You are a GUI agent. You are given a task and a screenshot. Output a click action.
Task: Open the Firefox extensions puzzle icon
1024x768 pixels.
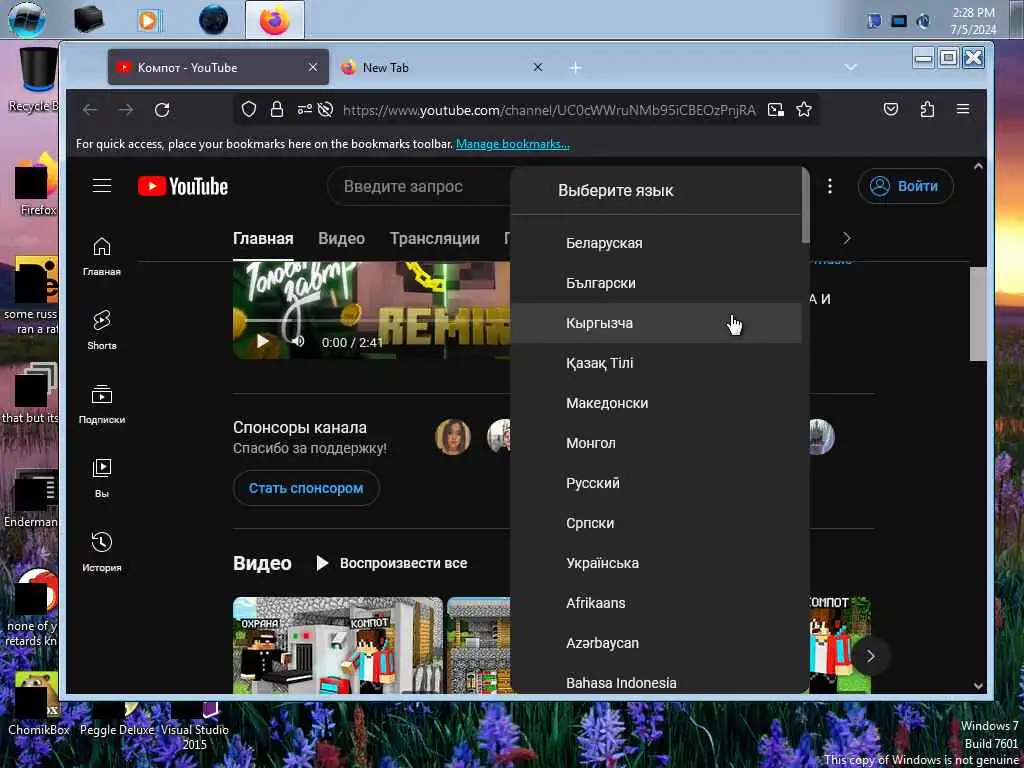pos(927,110)
